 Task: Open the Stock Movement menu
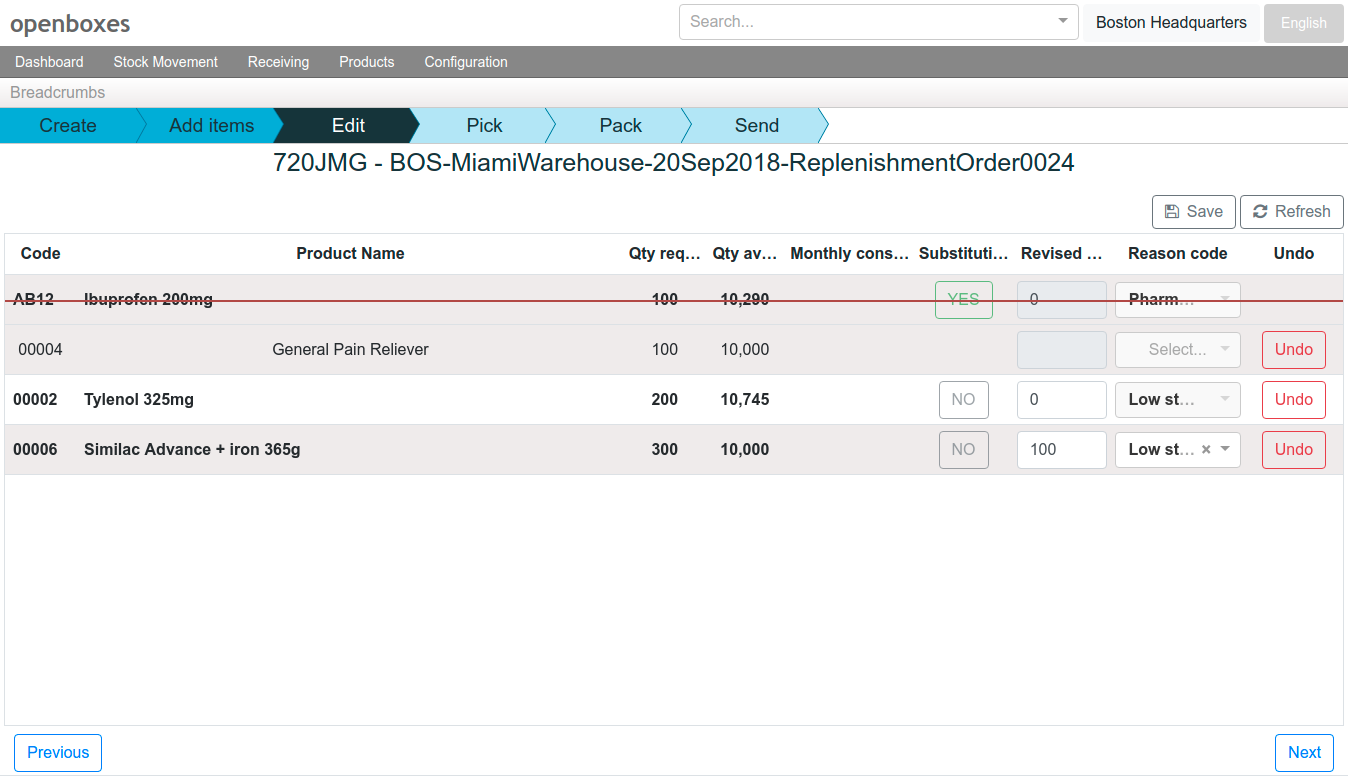(x=165, y=62)
